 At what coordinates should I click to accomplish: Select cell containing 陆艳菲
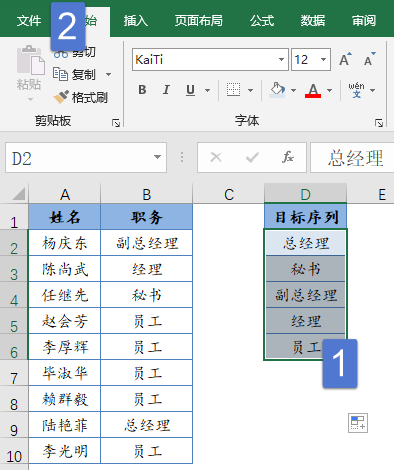coord(65,425)
